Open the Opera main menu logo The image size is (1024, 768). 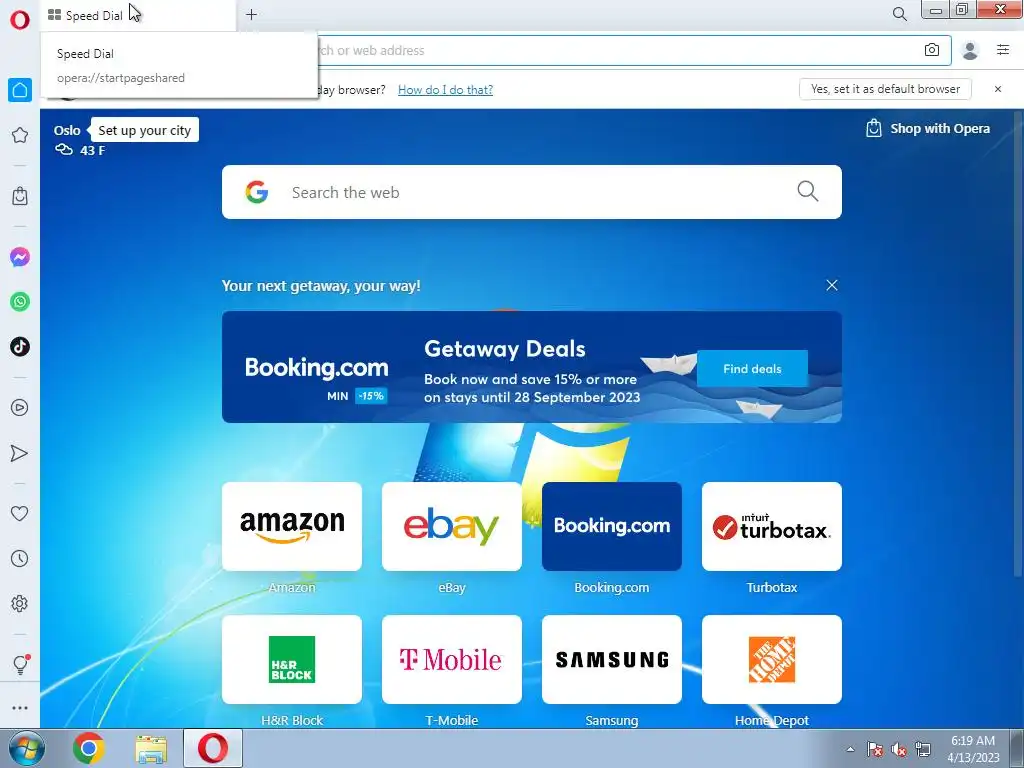(x=20, y=20)
